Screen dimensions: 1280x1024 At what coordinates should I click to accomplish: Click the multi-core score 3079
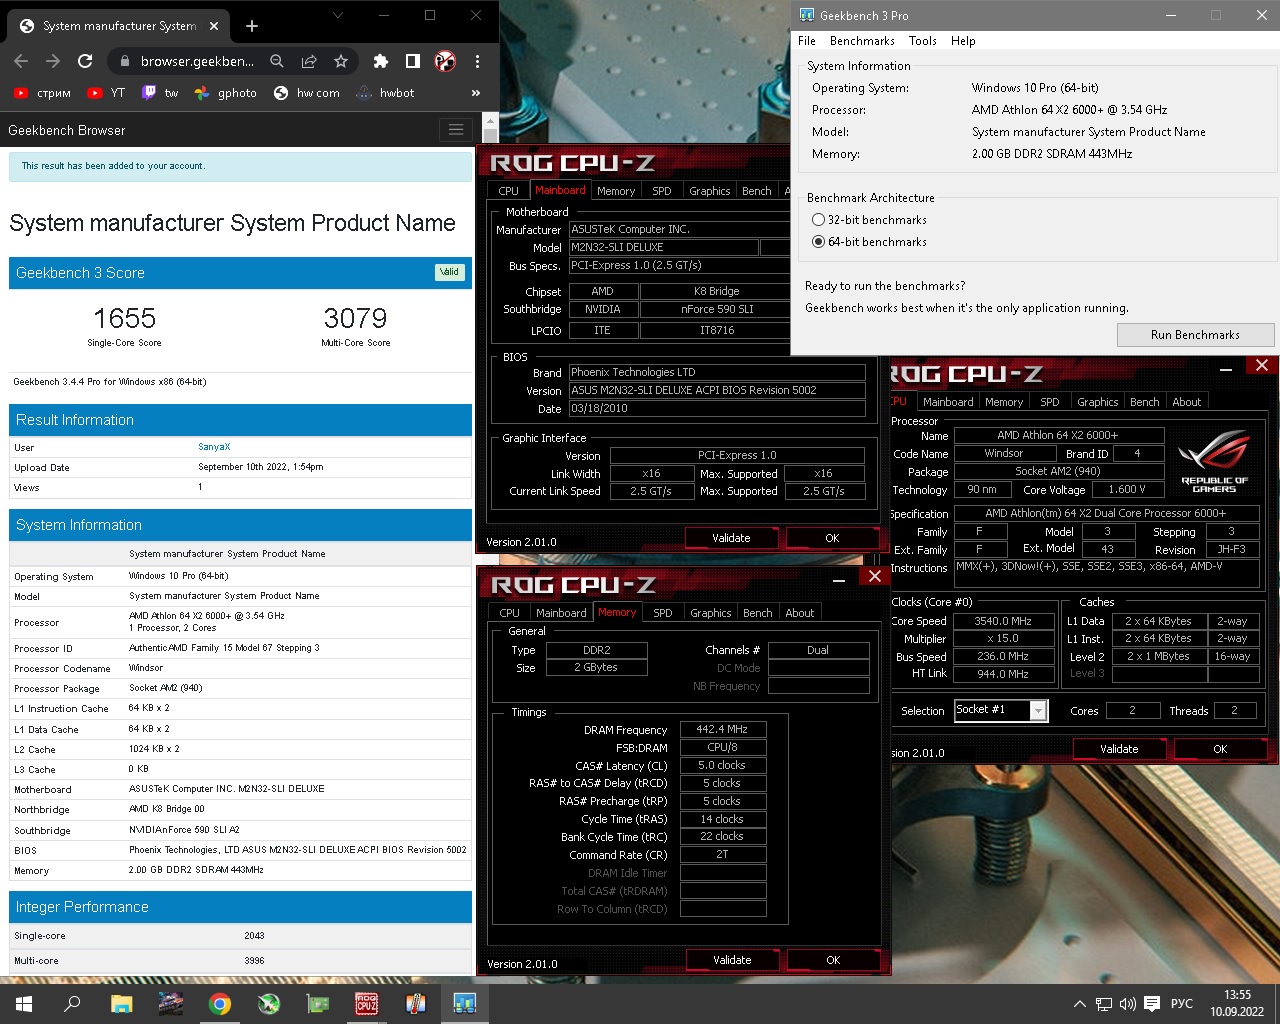[355, 318]
